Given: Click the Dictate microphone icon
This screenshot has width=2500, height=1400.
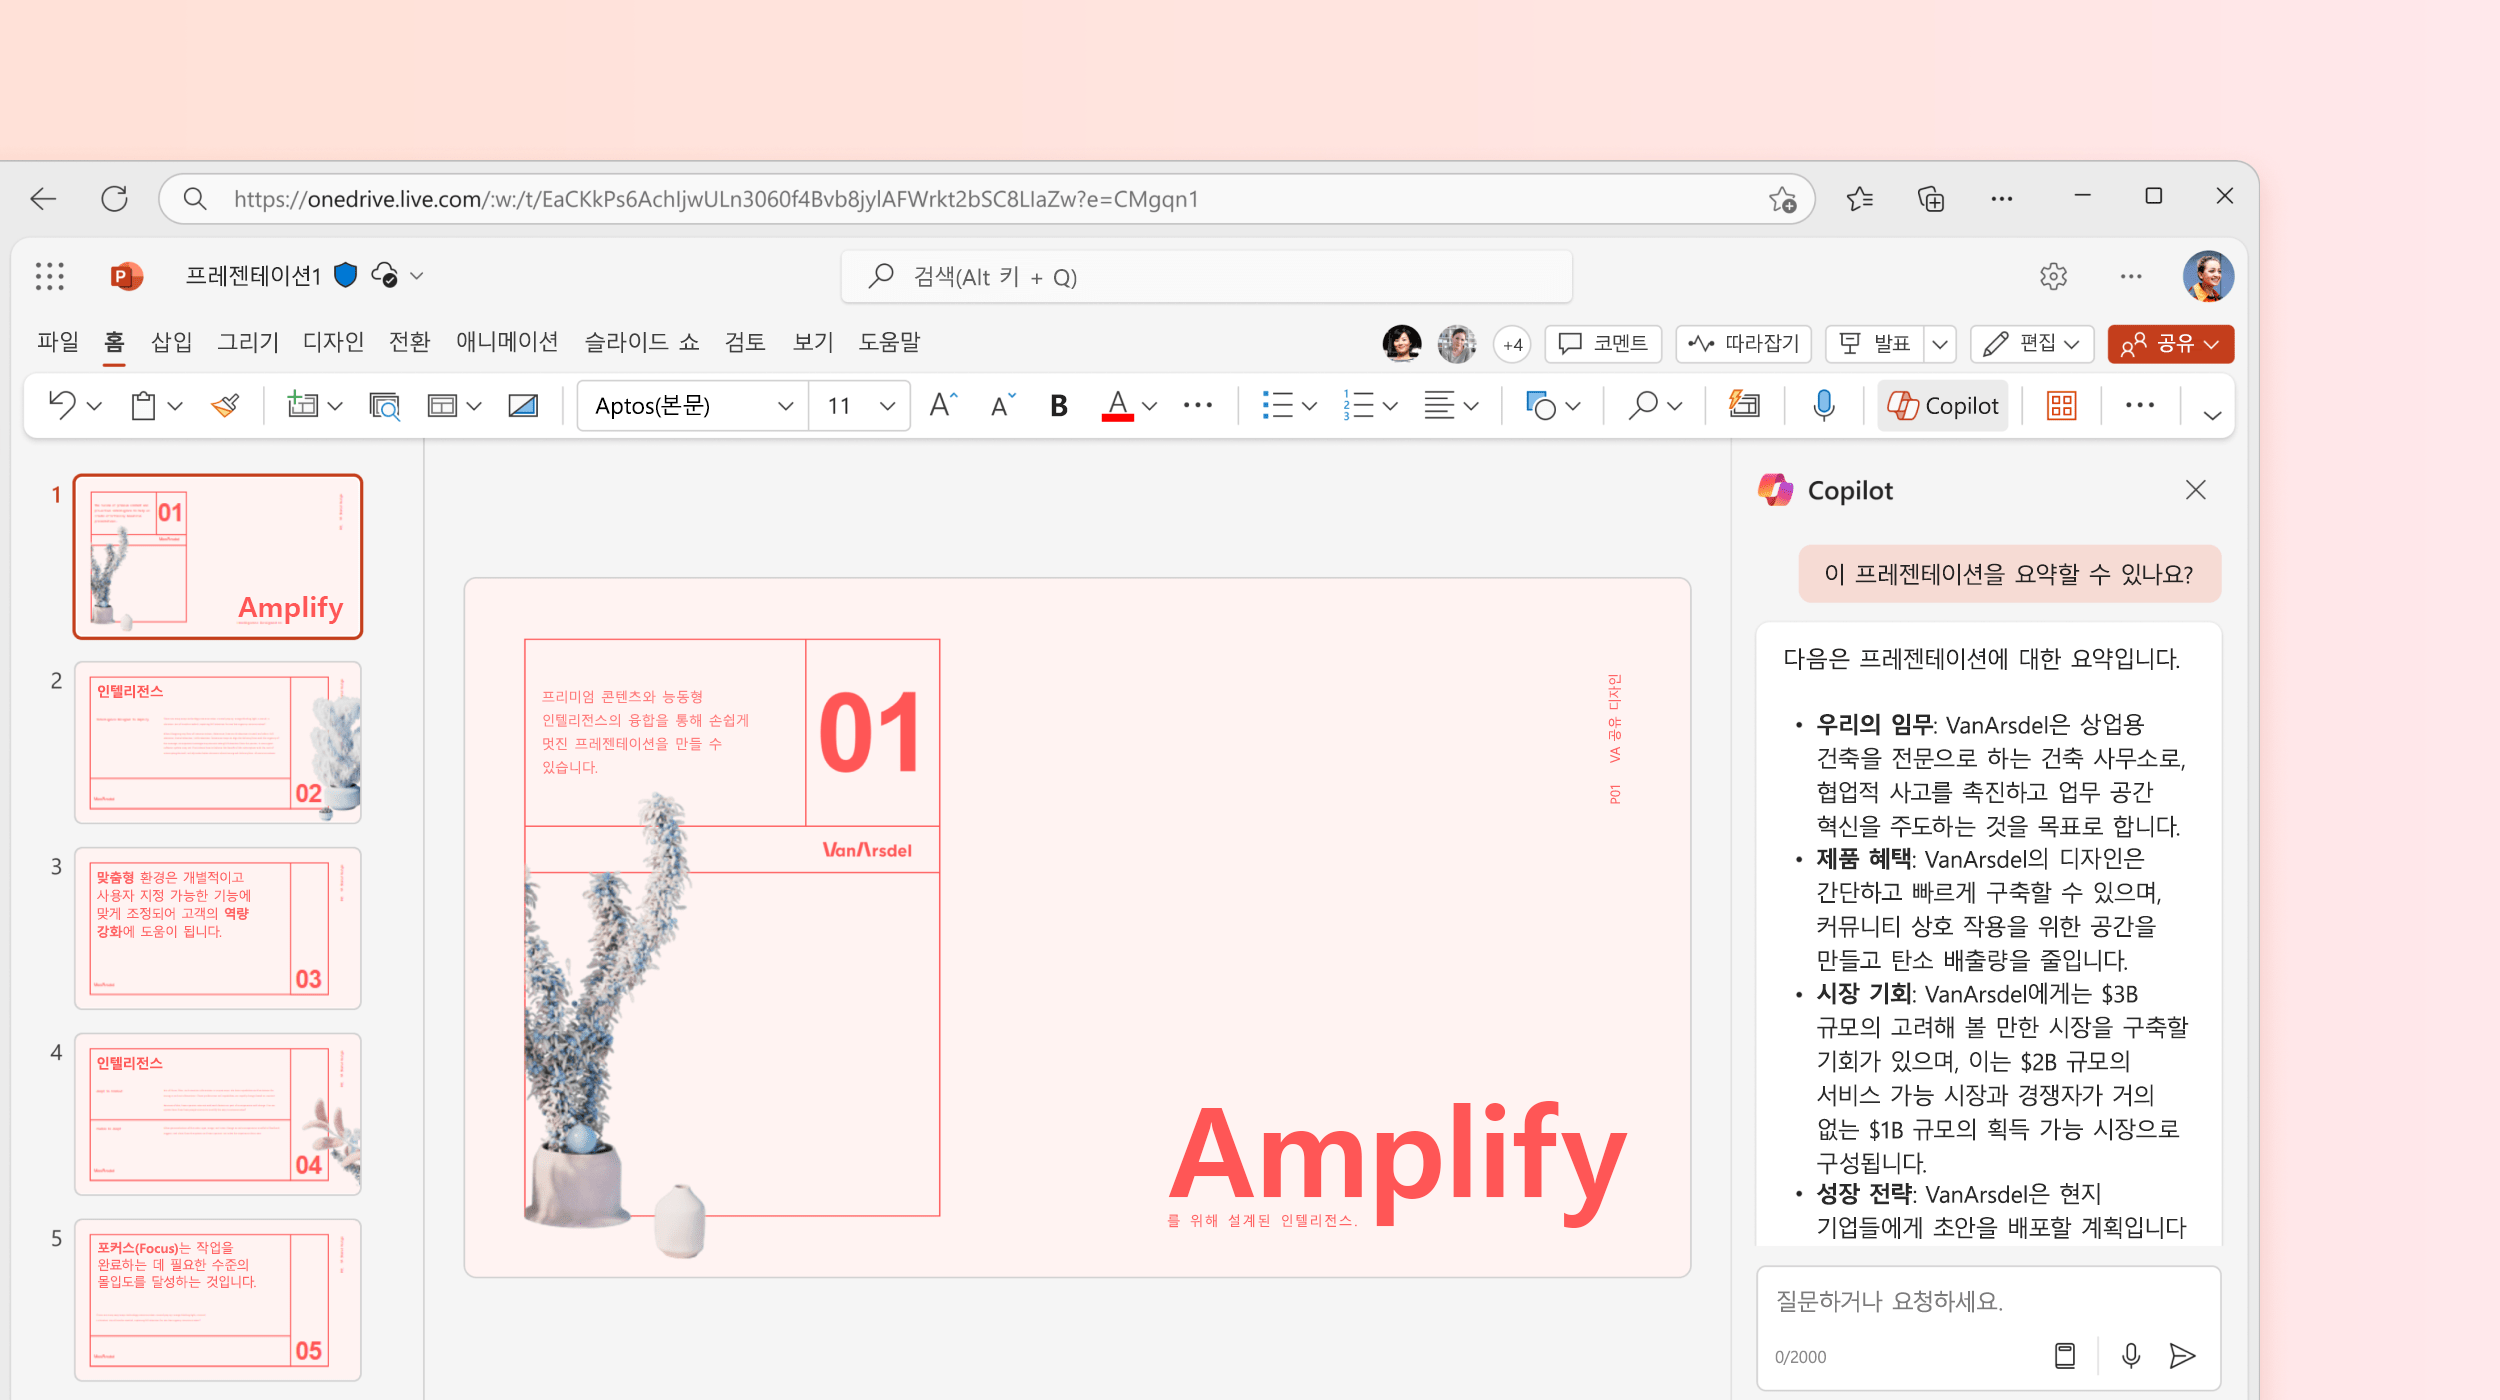Looking at the screenshot, I should click(x=1823, y=405).
